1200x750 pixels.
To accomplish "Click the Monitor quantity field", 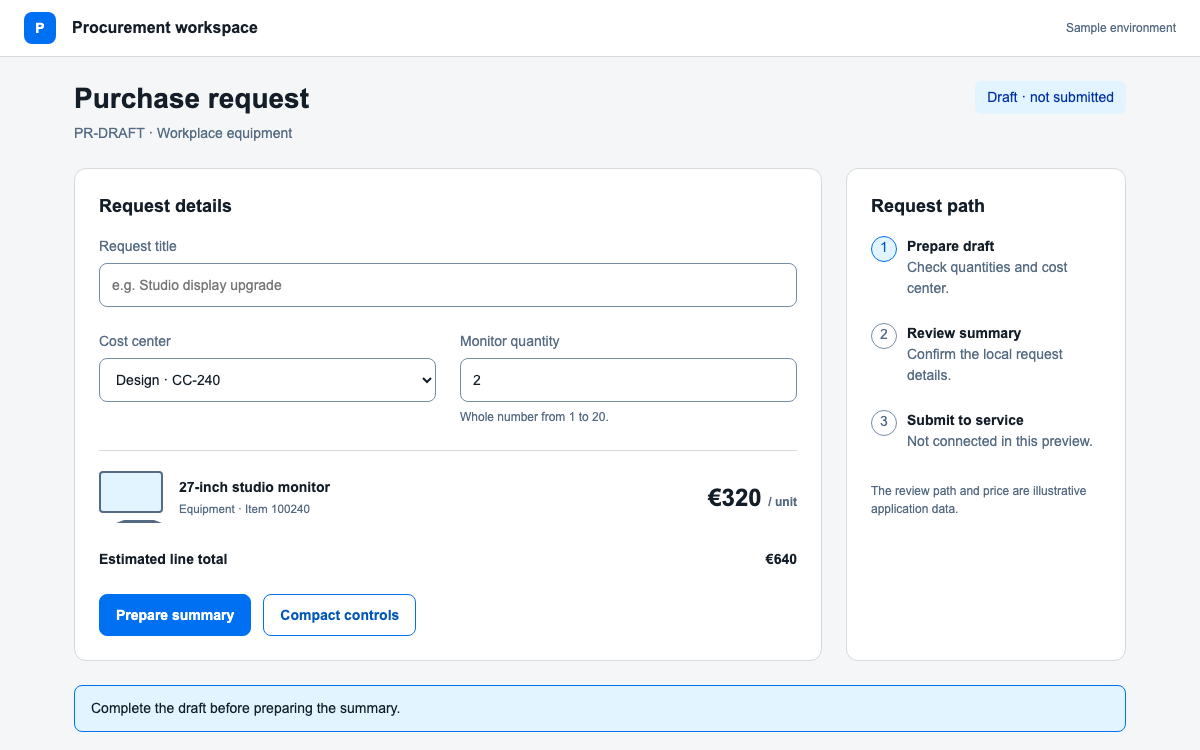I will [x=628, y=380].
